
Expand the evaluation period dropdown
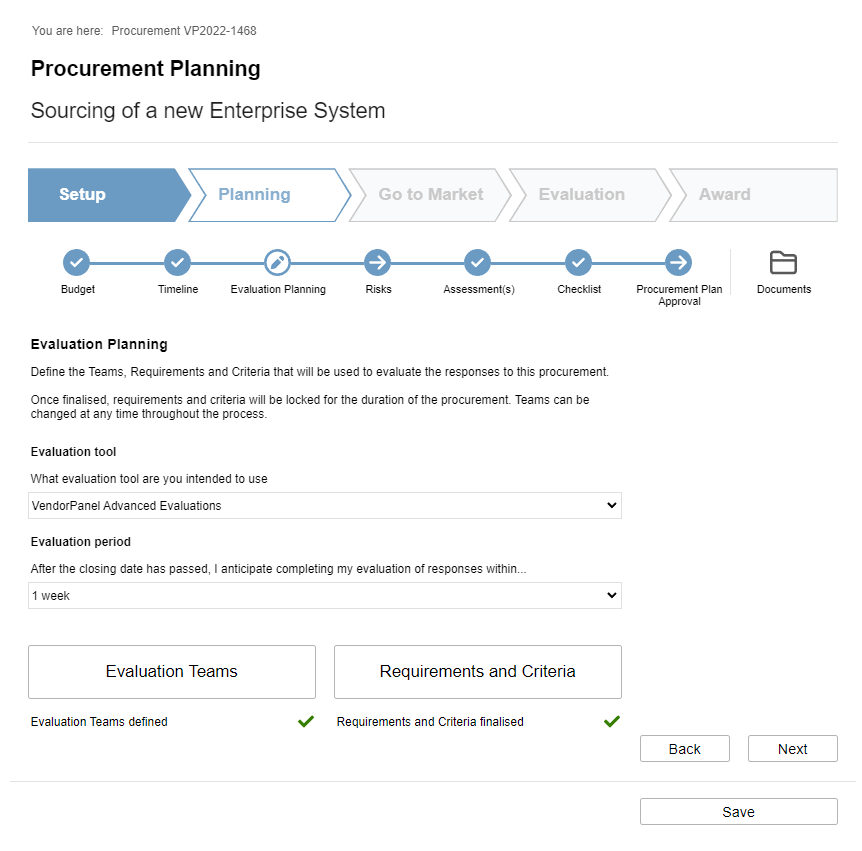tap(325, 595)
